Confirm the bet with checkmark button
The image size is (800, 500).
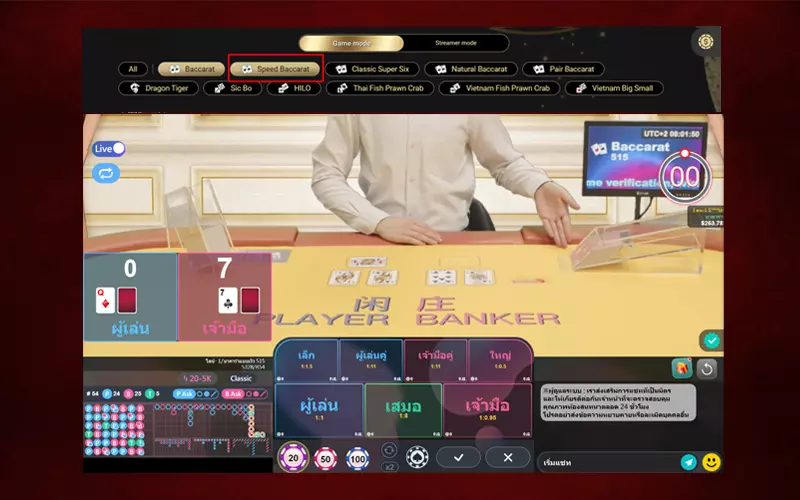pos(459,457)
